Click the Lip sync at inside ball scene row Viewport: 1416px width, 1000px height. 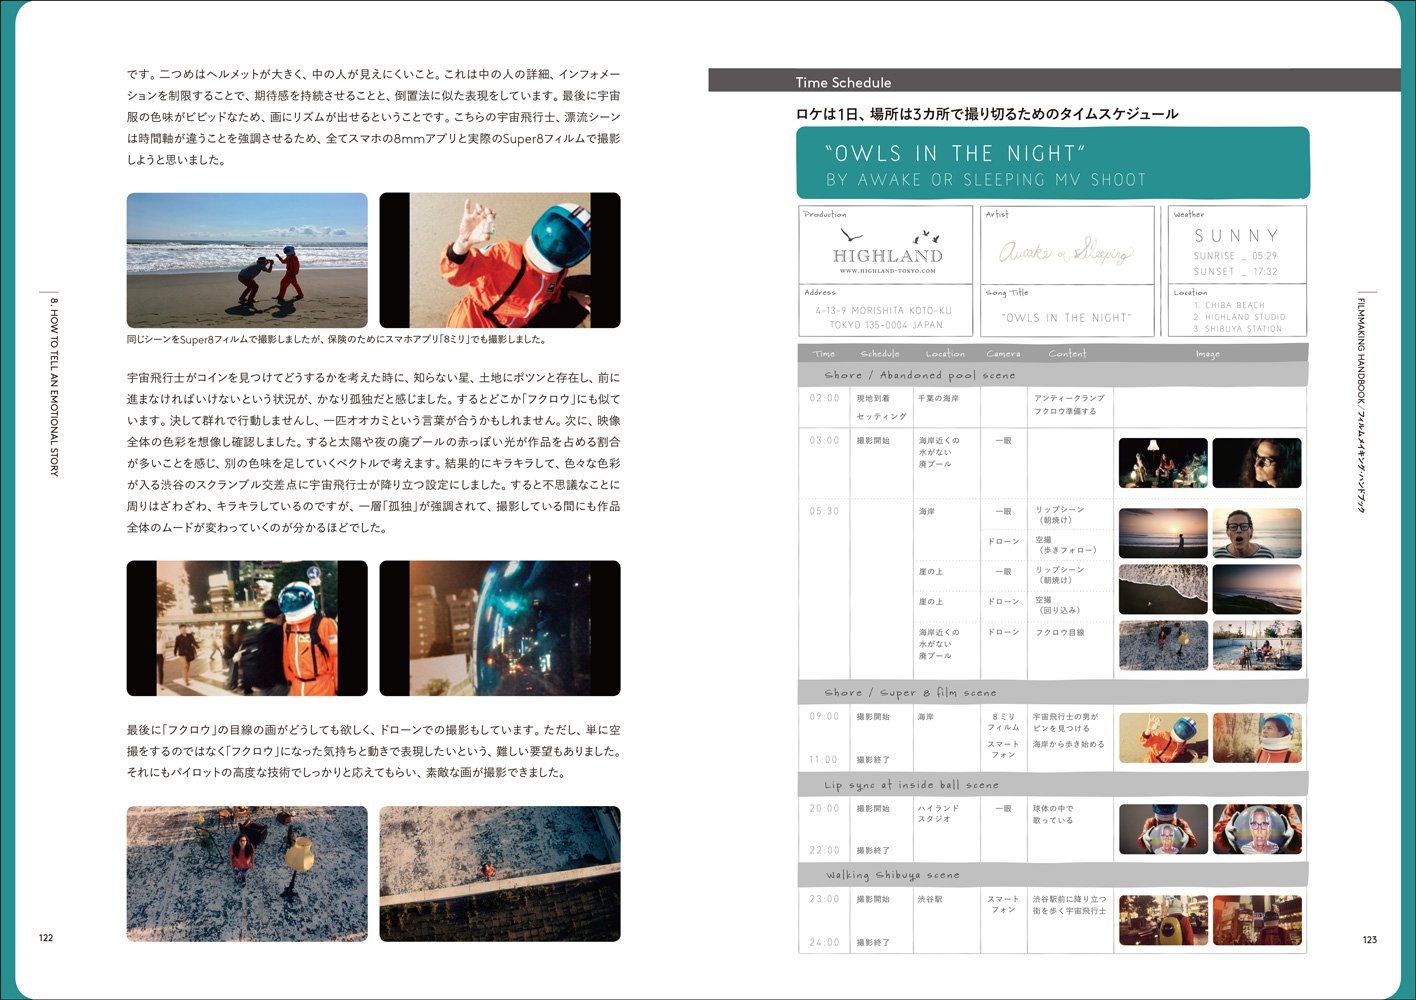coord(1052,785)
